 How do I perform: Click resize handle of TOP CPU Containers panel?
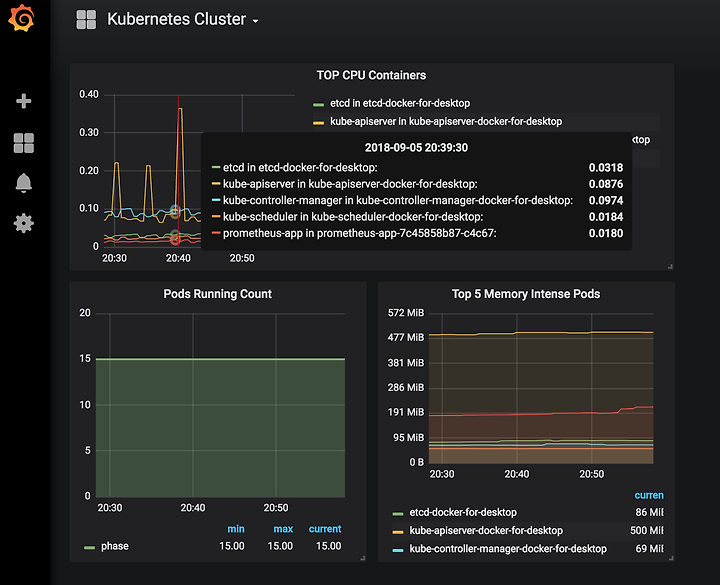click(670, 267)
